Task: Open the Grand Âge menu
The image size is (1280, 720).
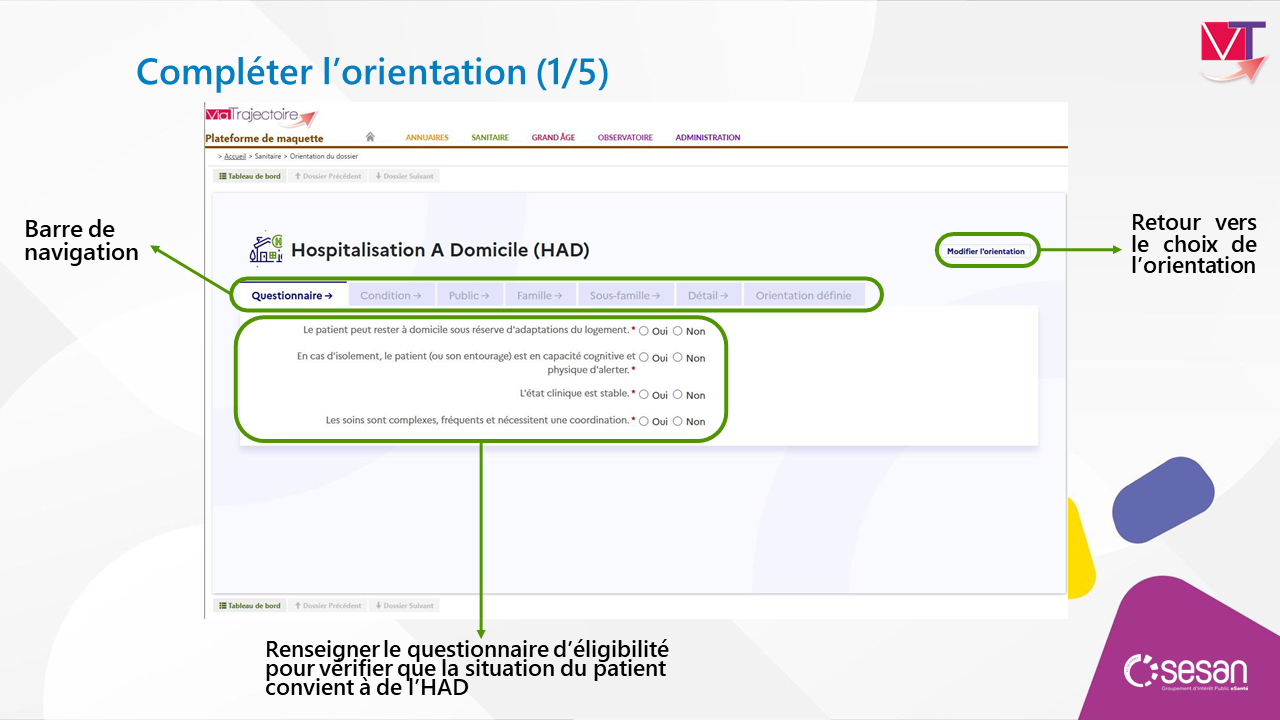Action: (x=553, y=138)
